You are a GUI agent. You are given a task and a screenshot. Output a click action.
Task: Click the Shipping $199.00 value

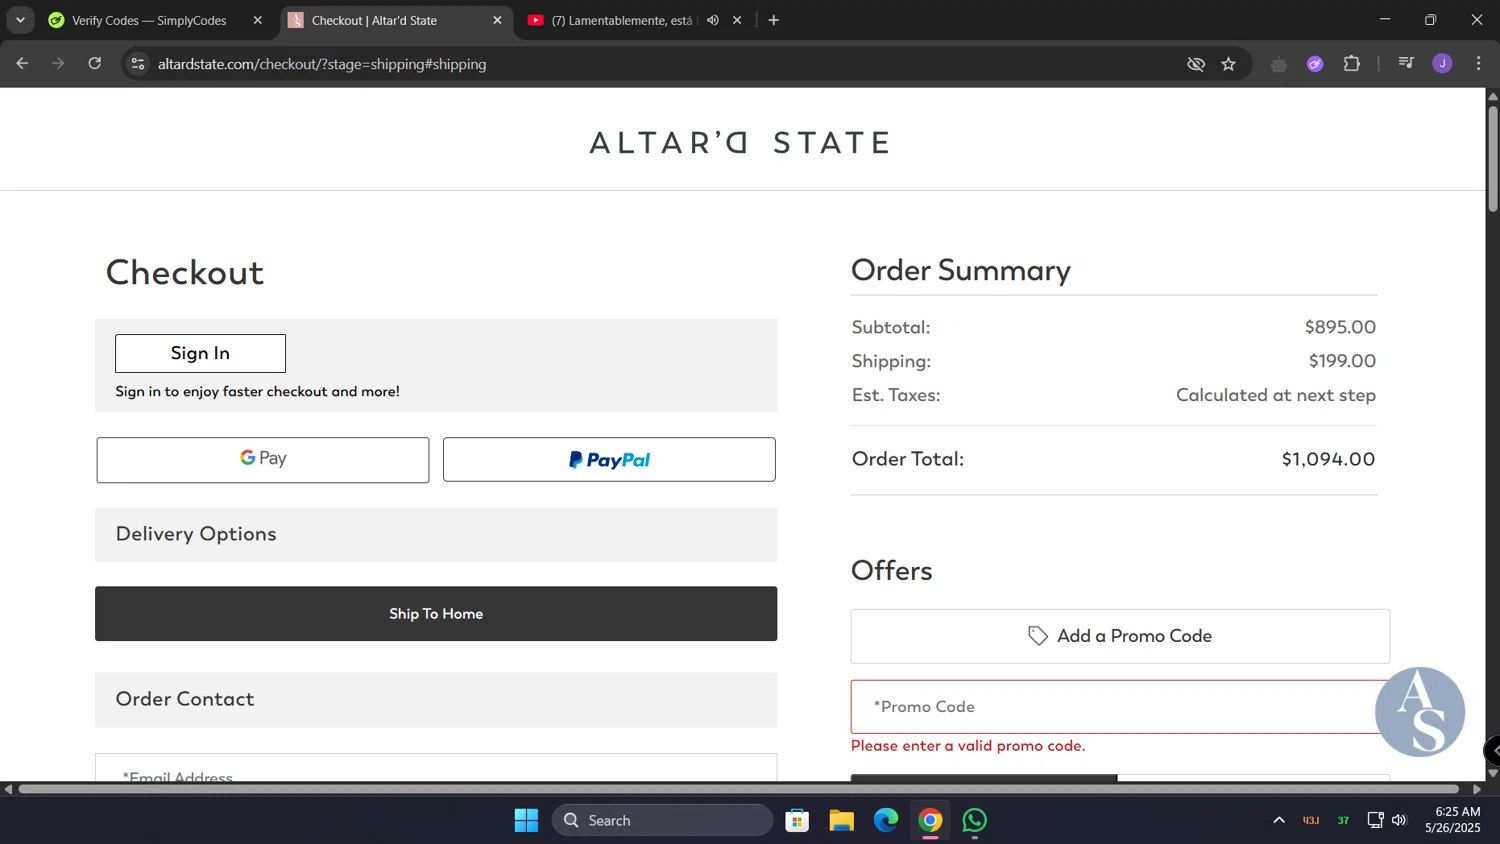1342,361
